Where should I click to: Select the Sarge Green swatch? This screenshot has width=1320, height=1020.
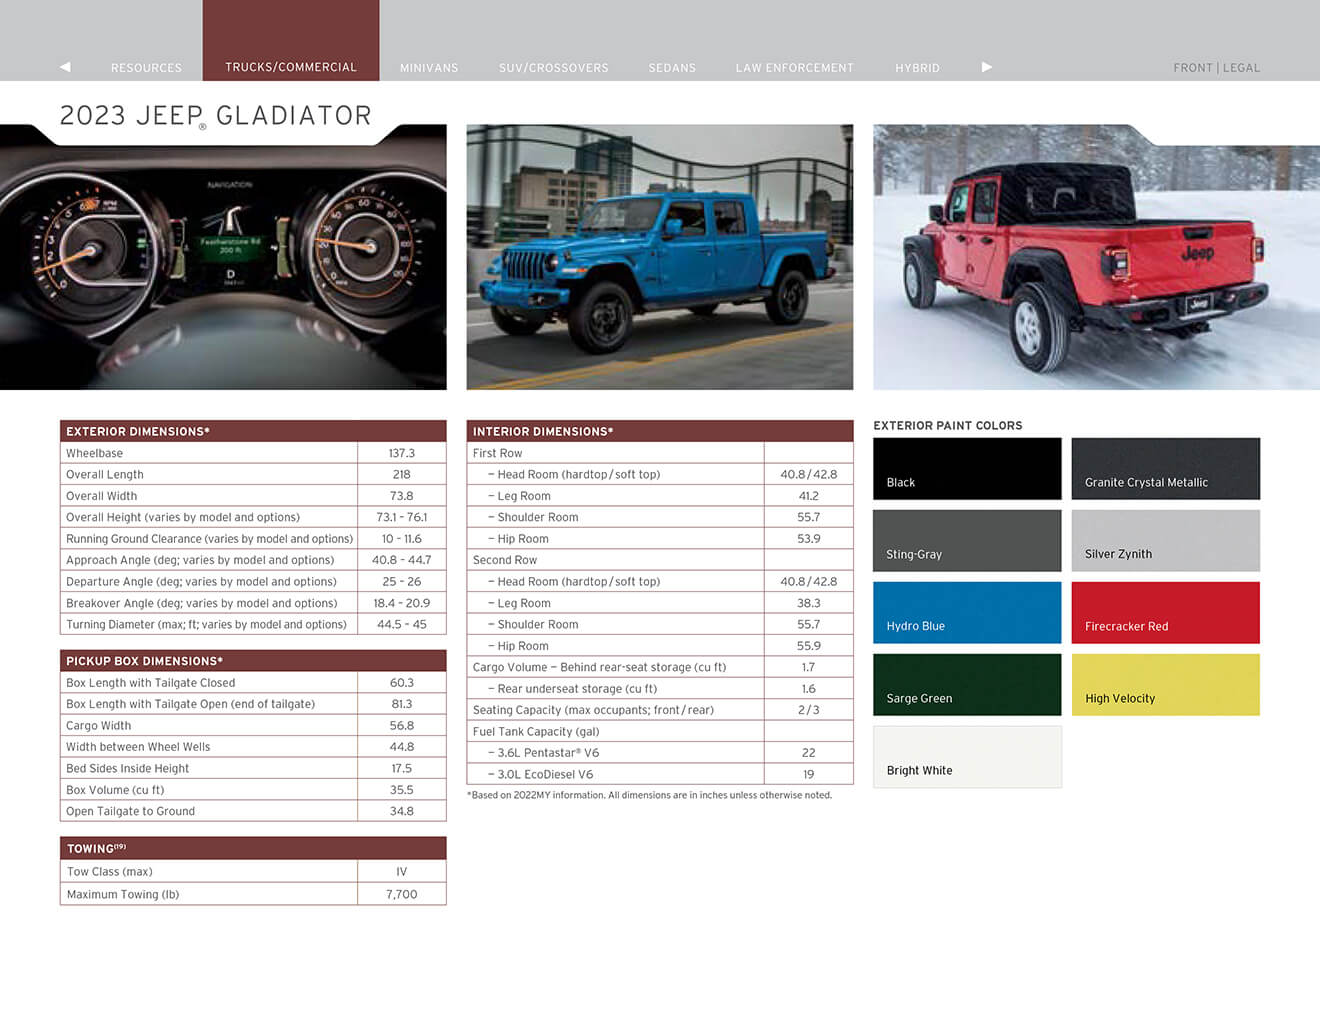pos(967,685)
